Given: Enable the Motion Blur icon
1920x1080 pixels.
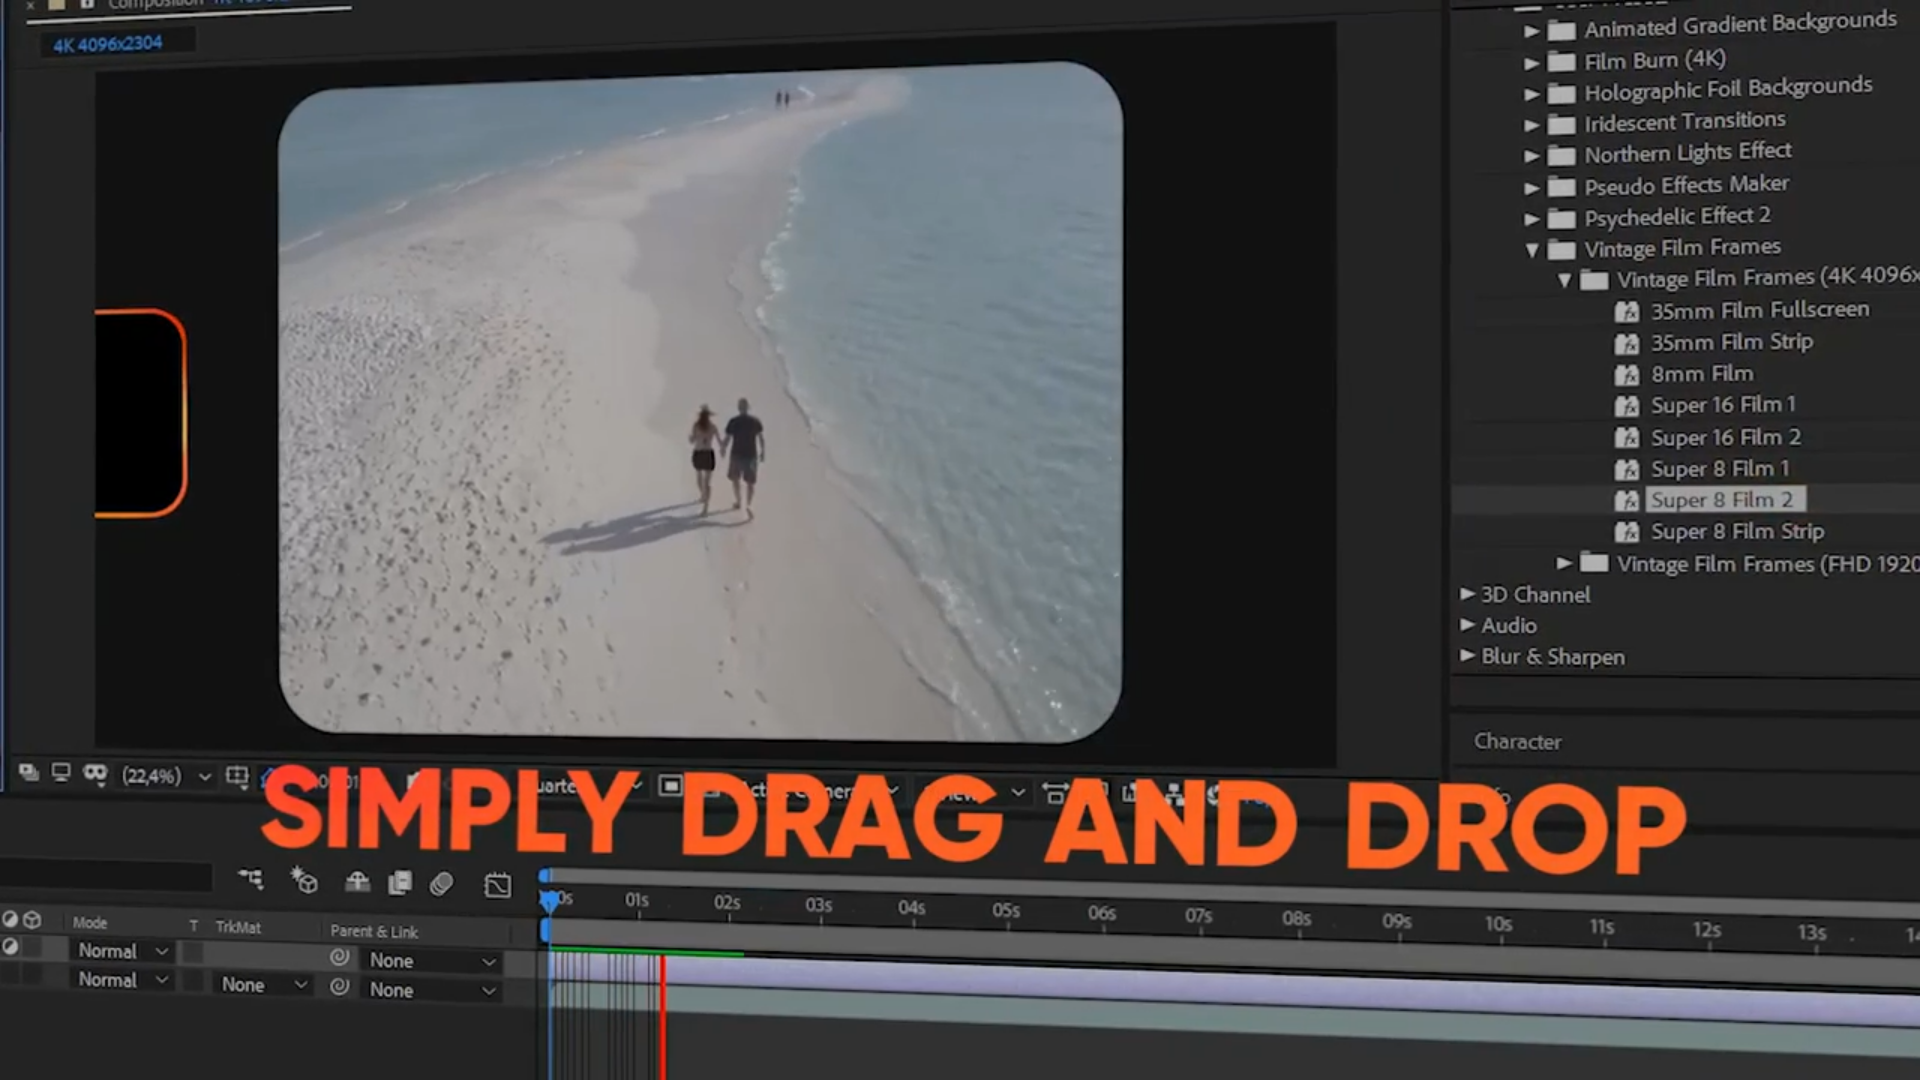Looking at the screenshot, I should (x=441, y=884).
